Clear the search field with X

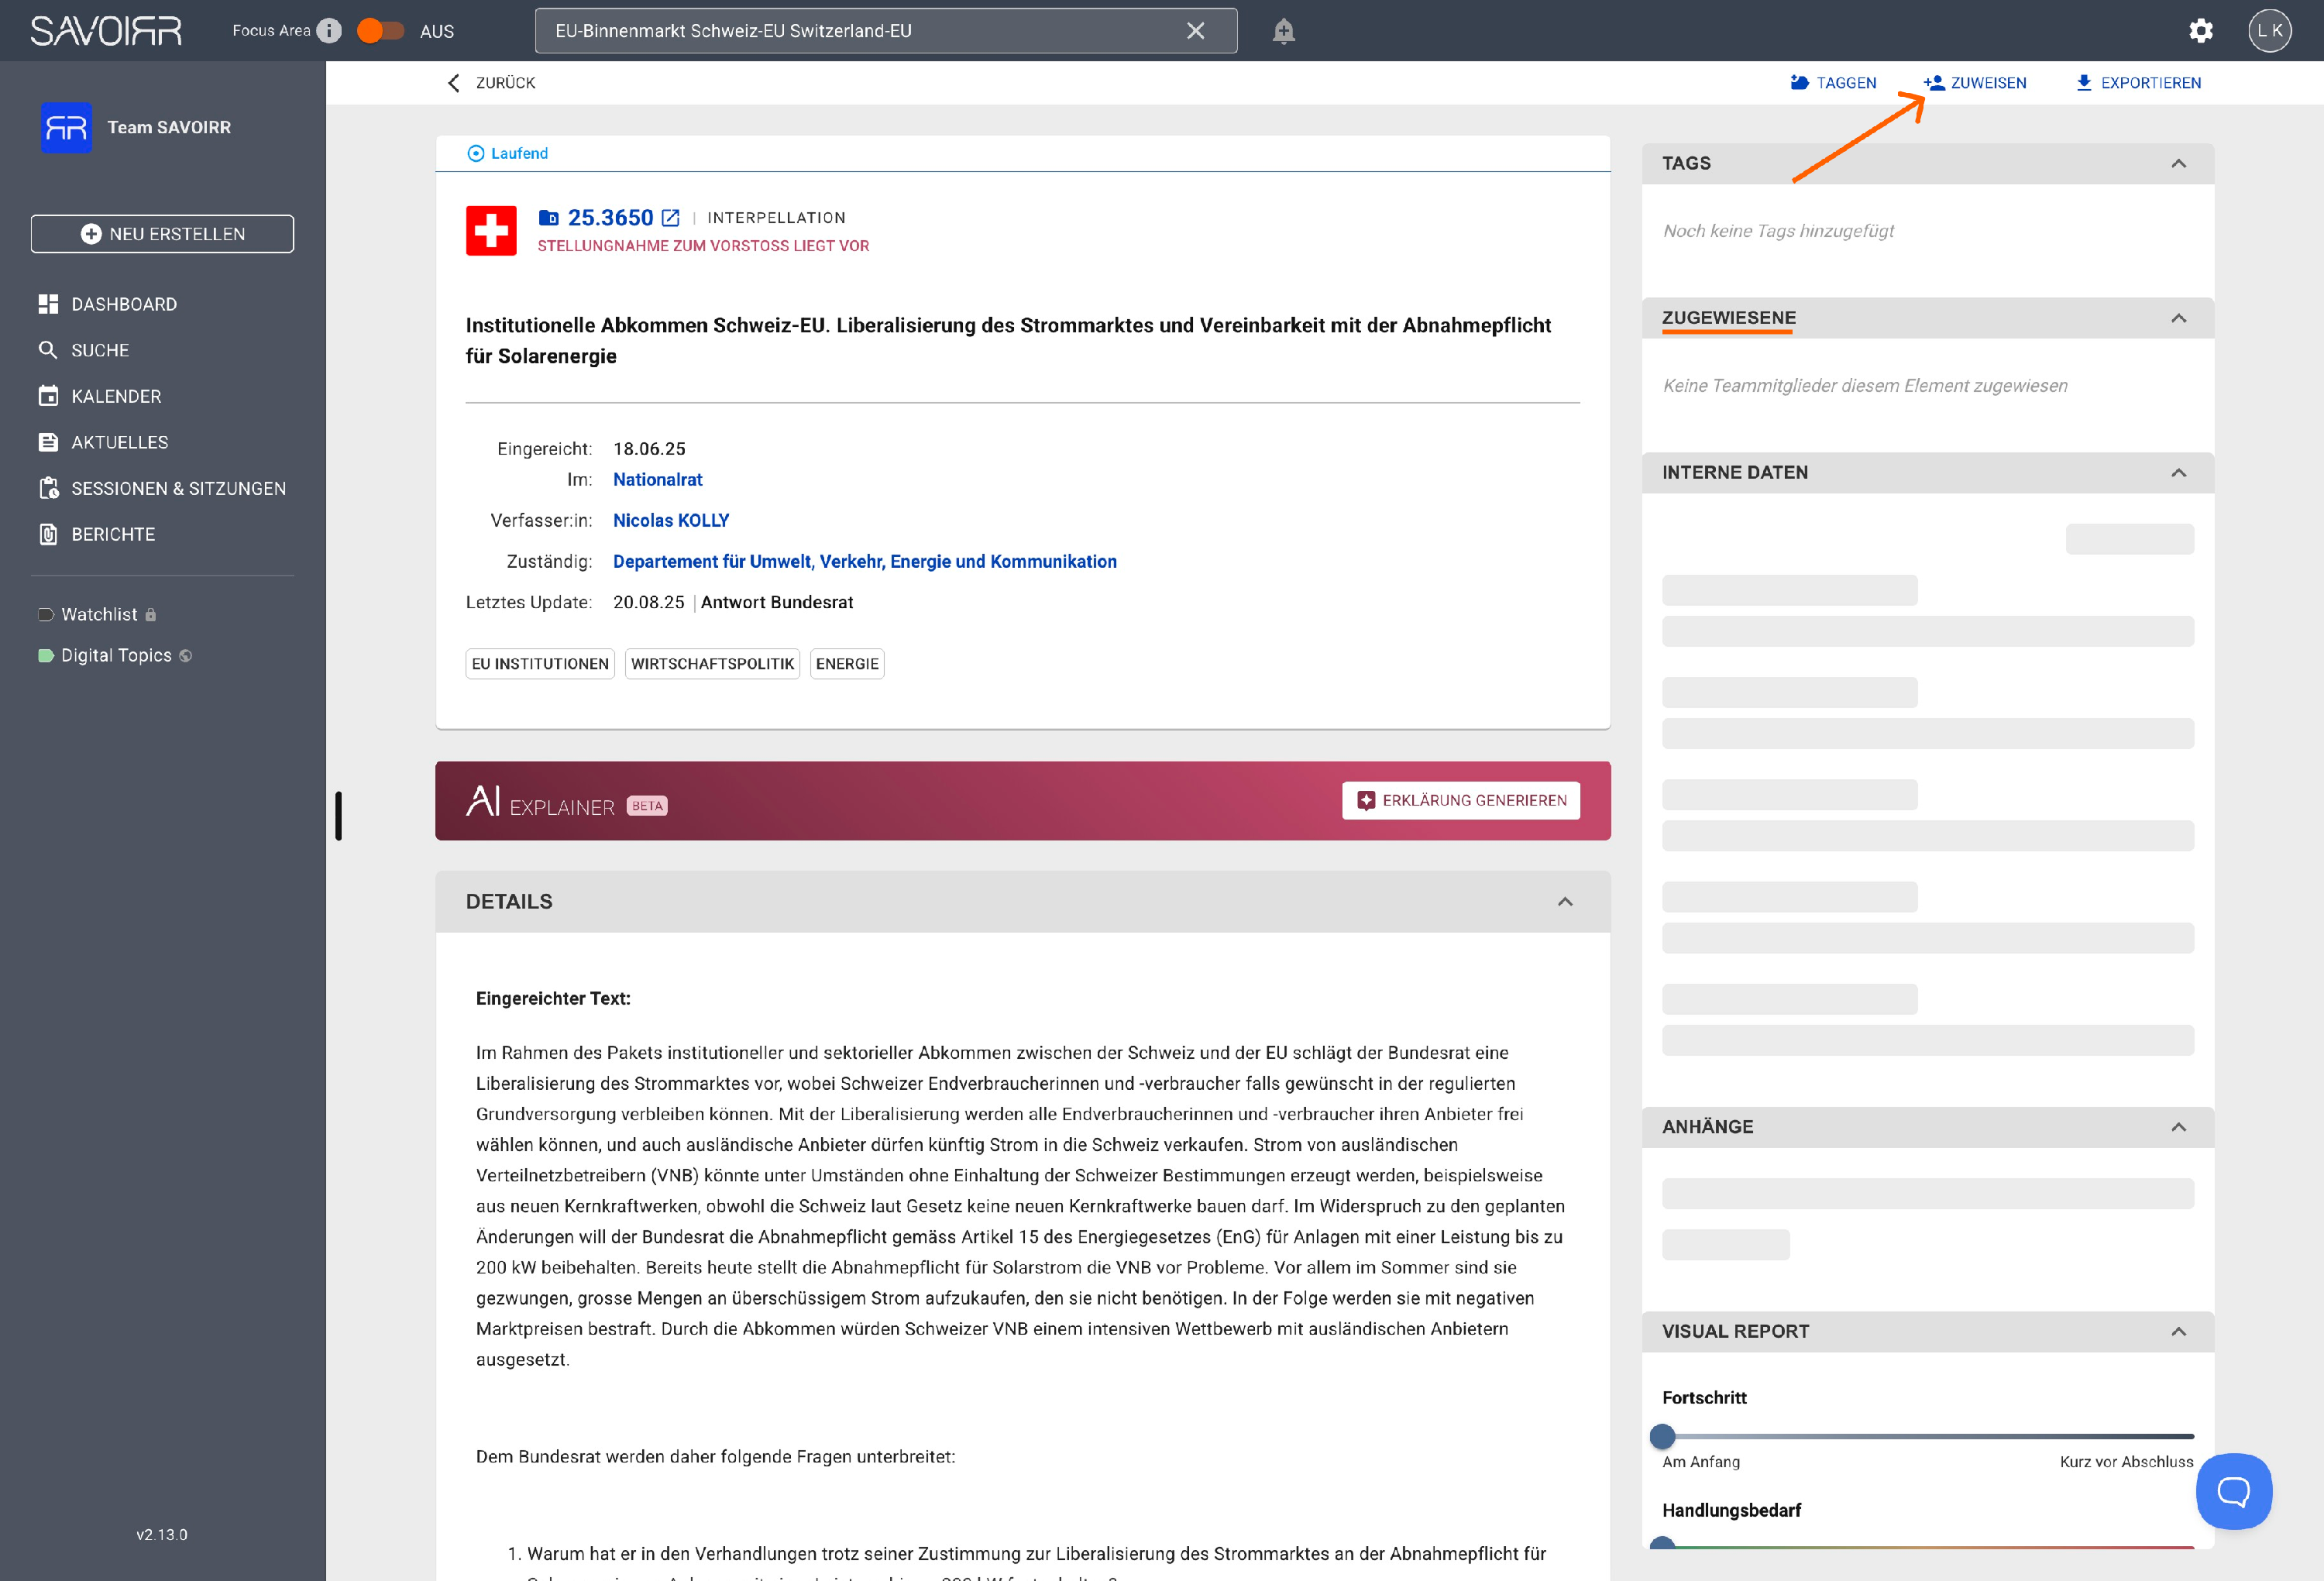pos(1195,31)
